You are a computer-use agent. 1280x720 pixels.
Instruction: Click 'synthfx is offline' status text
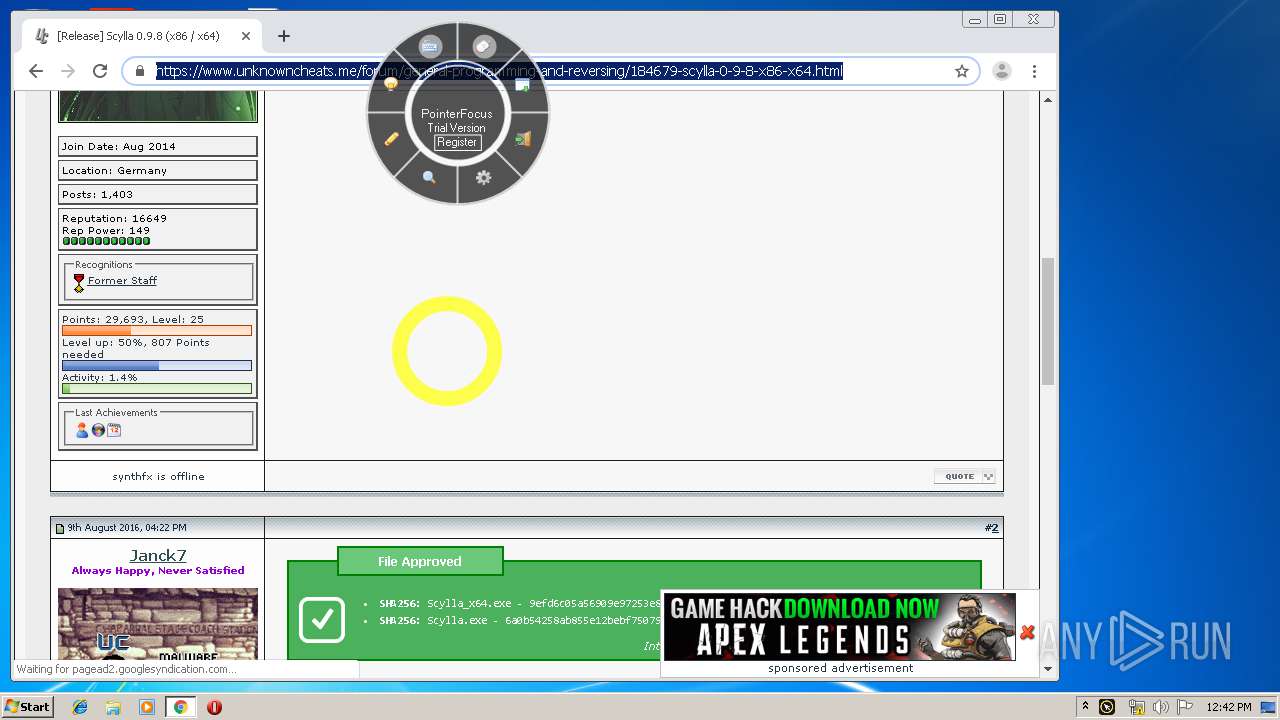tap(158, 476)
